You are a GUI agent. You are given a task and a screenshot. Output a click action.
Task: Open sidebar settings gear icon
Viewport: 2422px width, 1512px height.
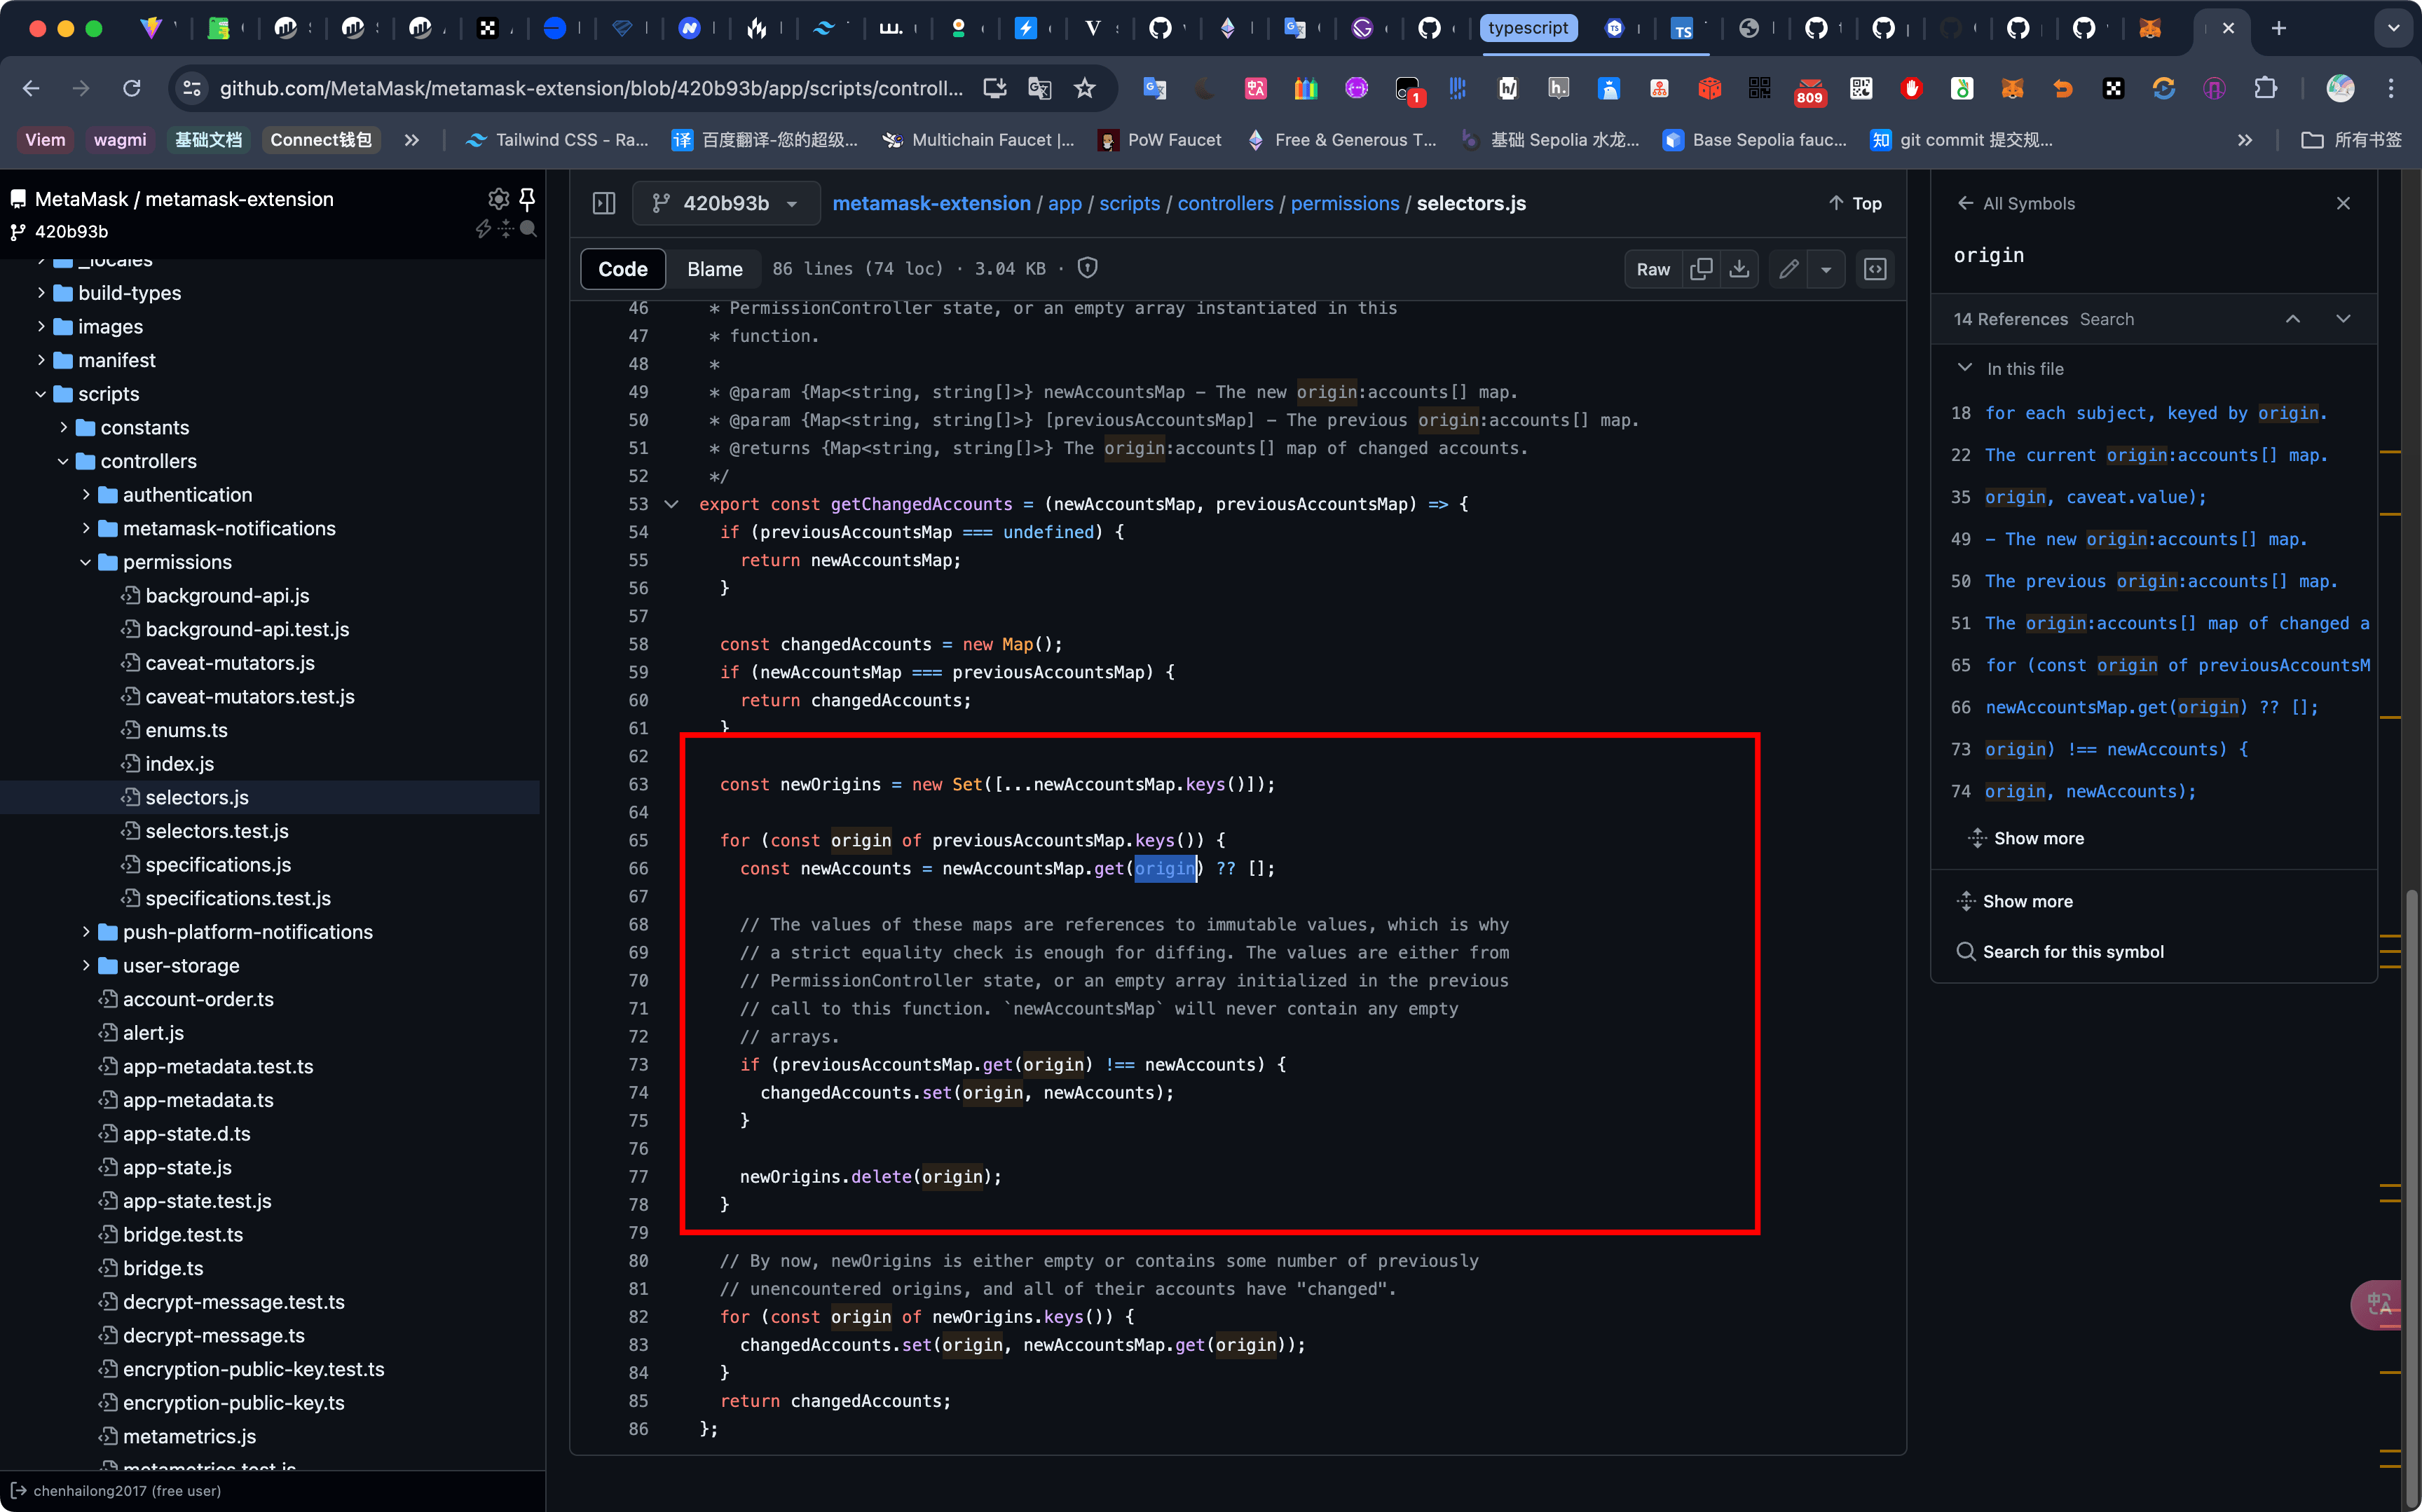click(498, 198)
